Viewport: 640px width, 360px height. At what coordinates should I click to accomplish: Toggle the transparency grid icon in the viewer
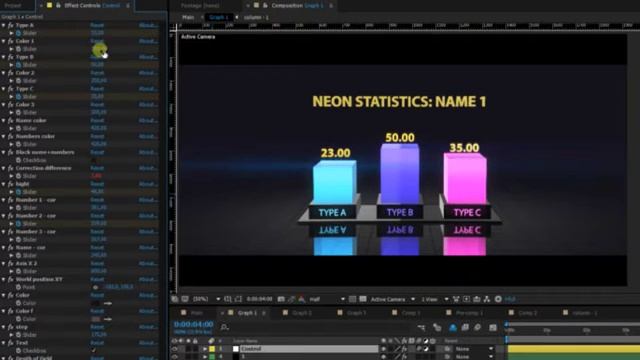pos(362,299)
